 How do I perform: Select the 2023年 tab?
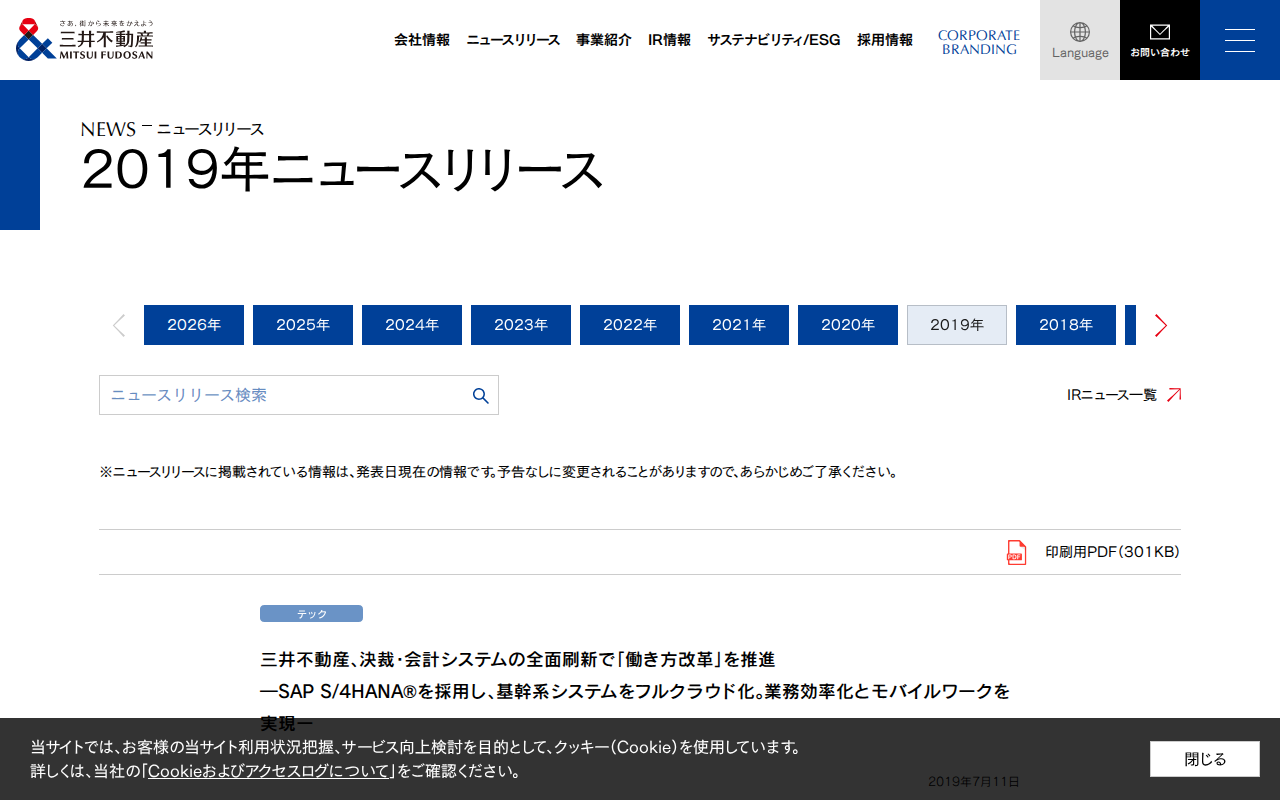(521, 325)
